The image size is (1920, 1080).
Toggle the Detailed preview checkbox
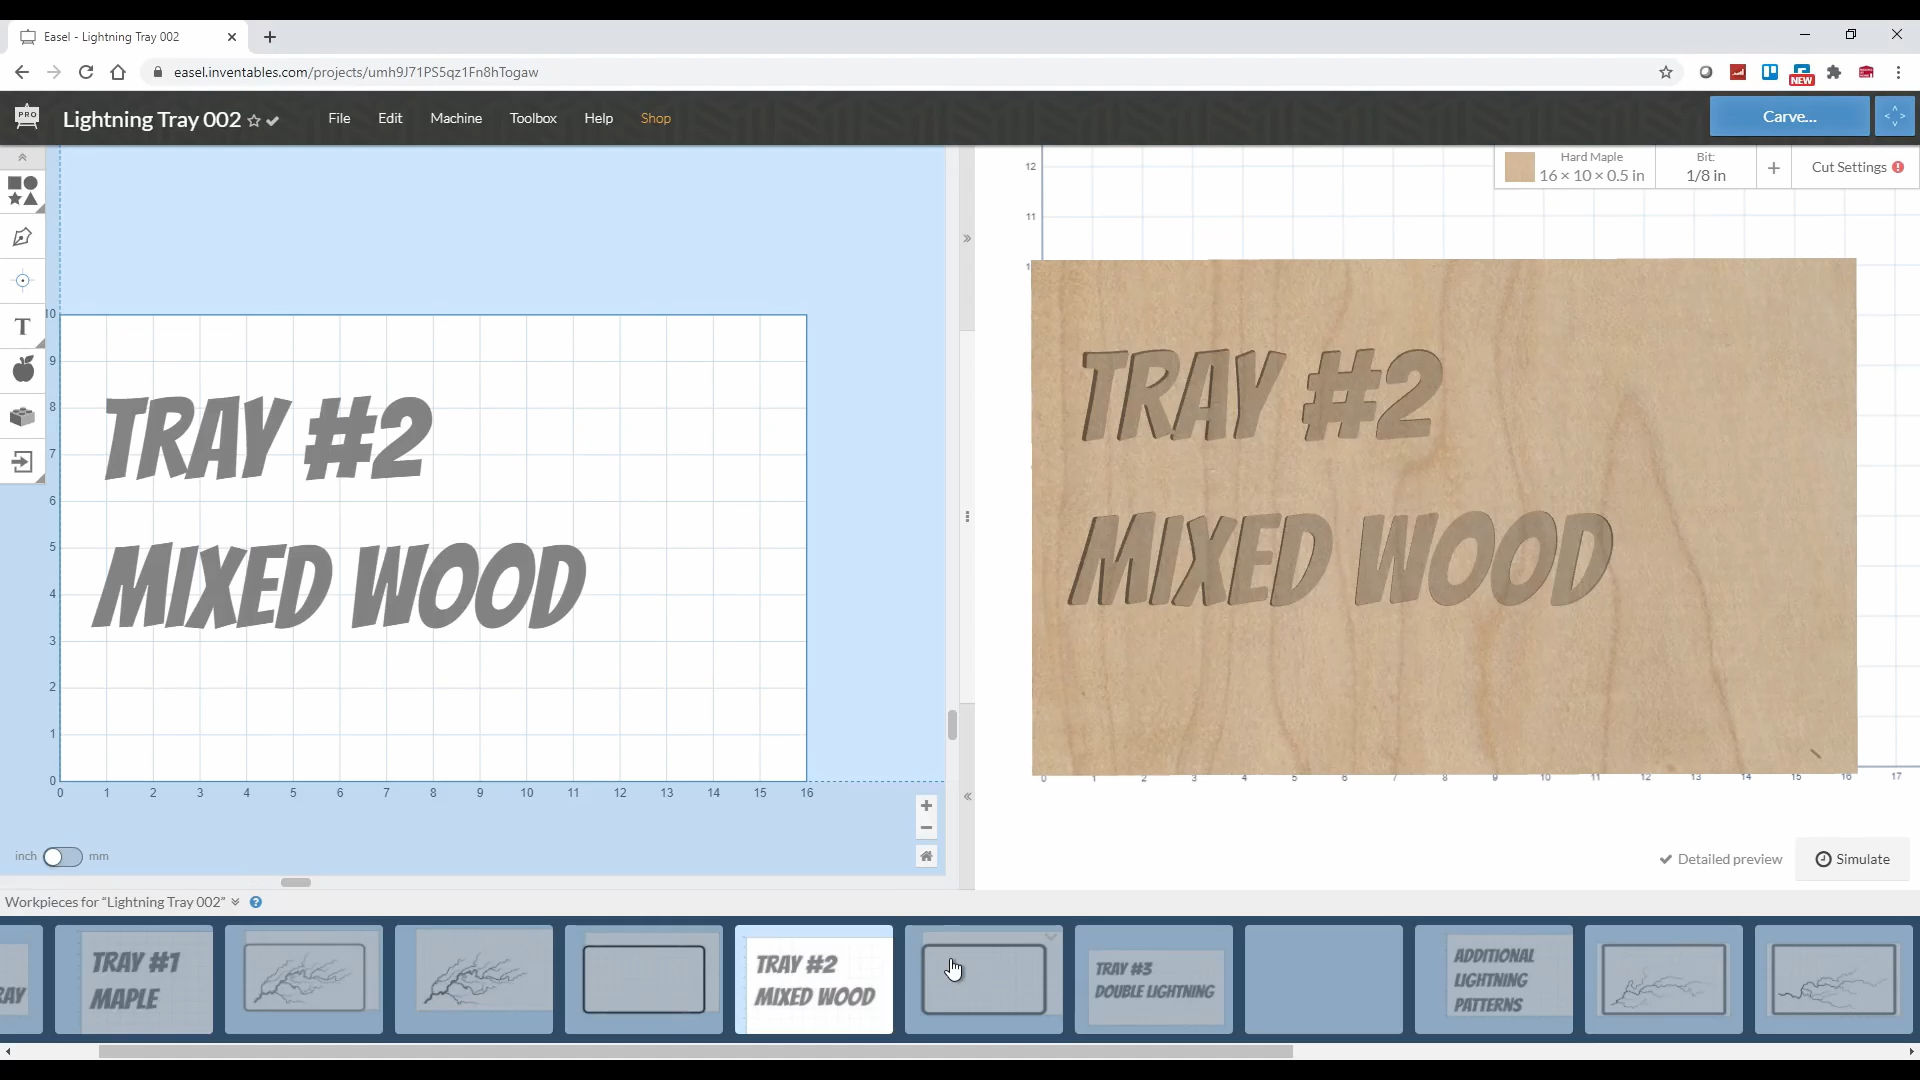coord(1720,859)
